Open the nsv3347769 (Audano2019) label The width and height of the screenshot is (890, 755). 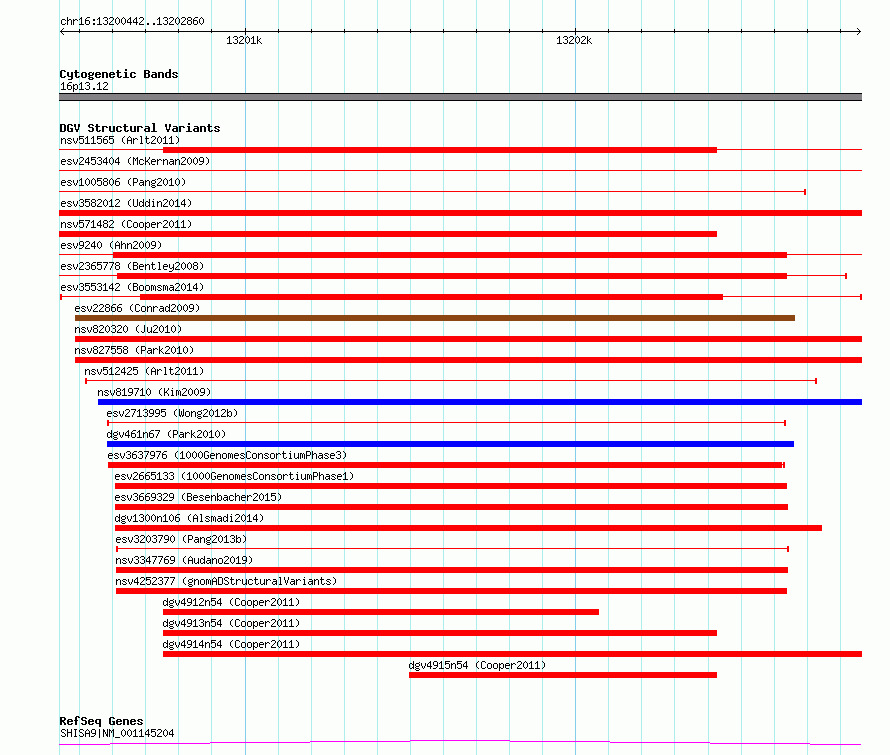pyautogui.click(x=184, y=560)
